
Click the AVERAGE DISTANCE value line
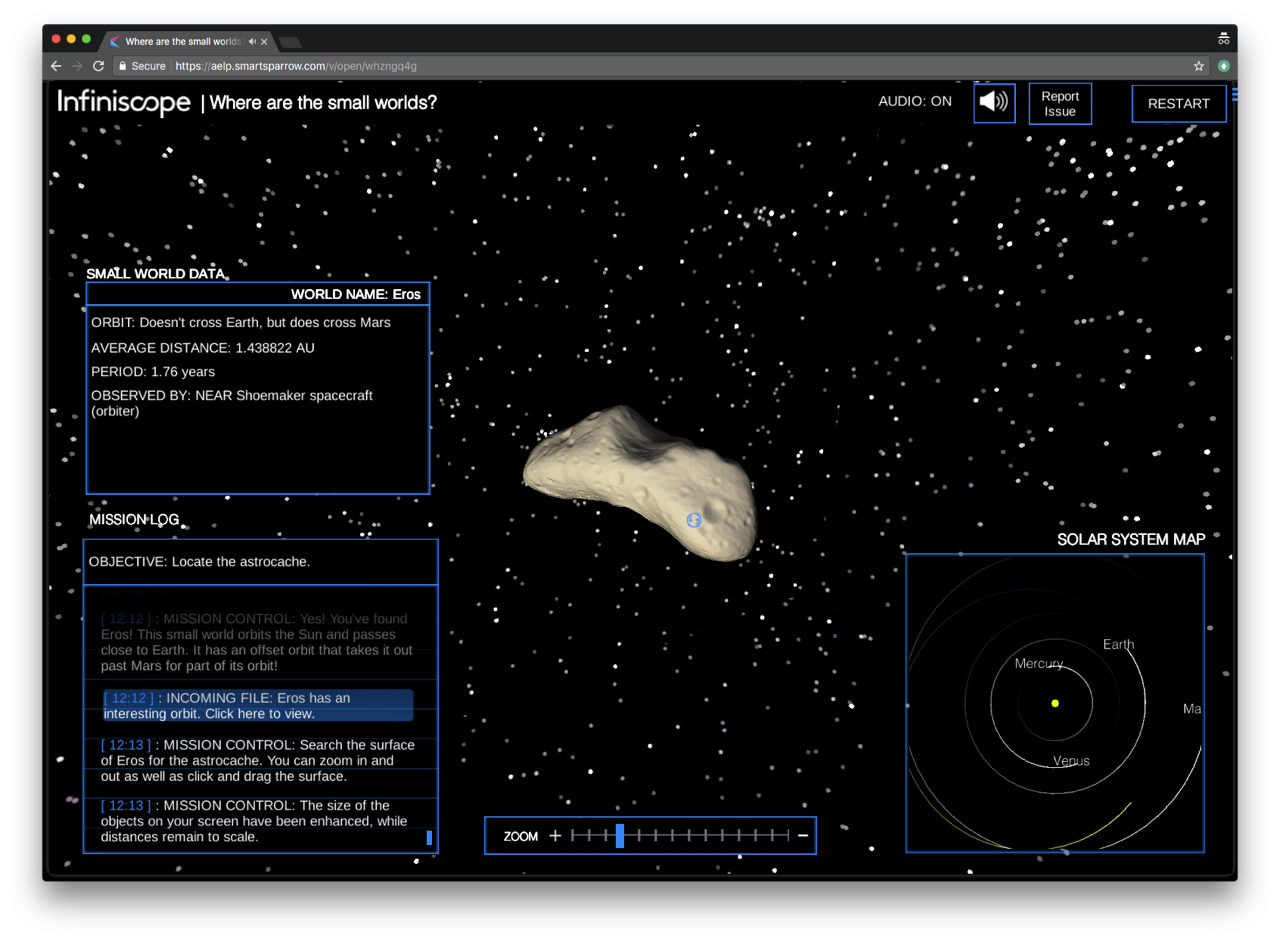[x=203, y=348]
